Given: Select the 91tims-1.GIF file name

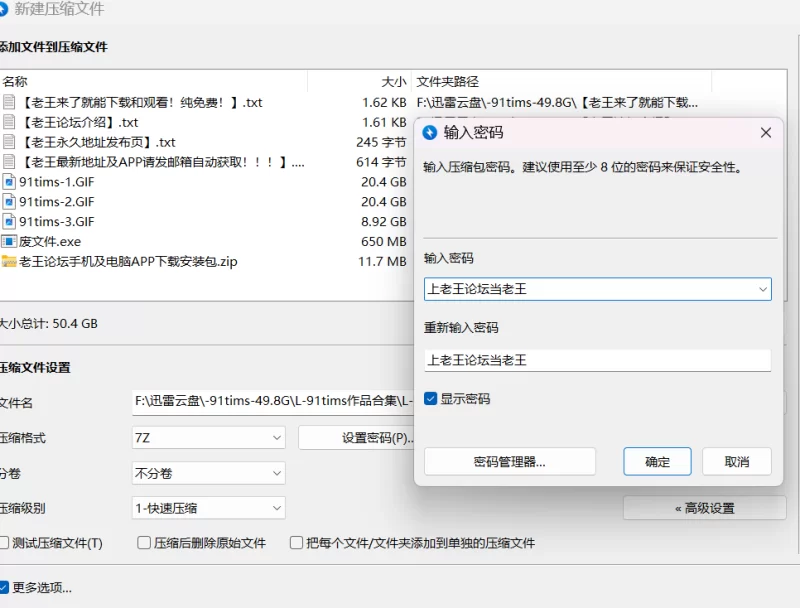Looking at the screenshot, I should click(x=57, y=182).
